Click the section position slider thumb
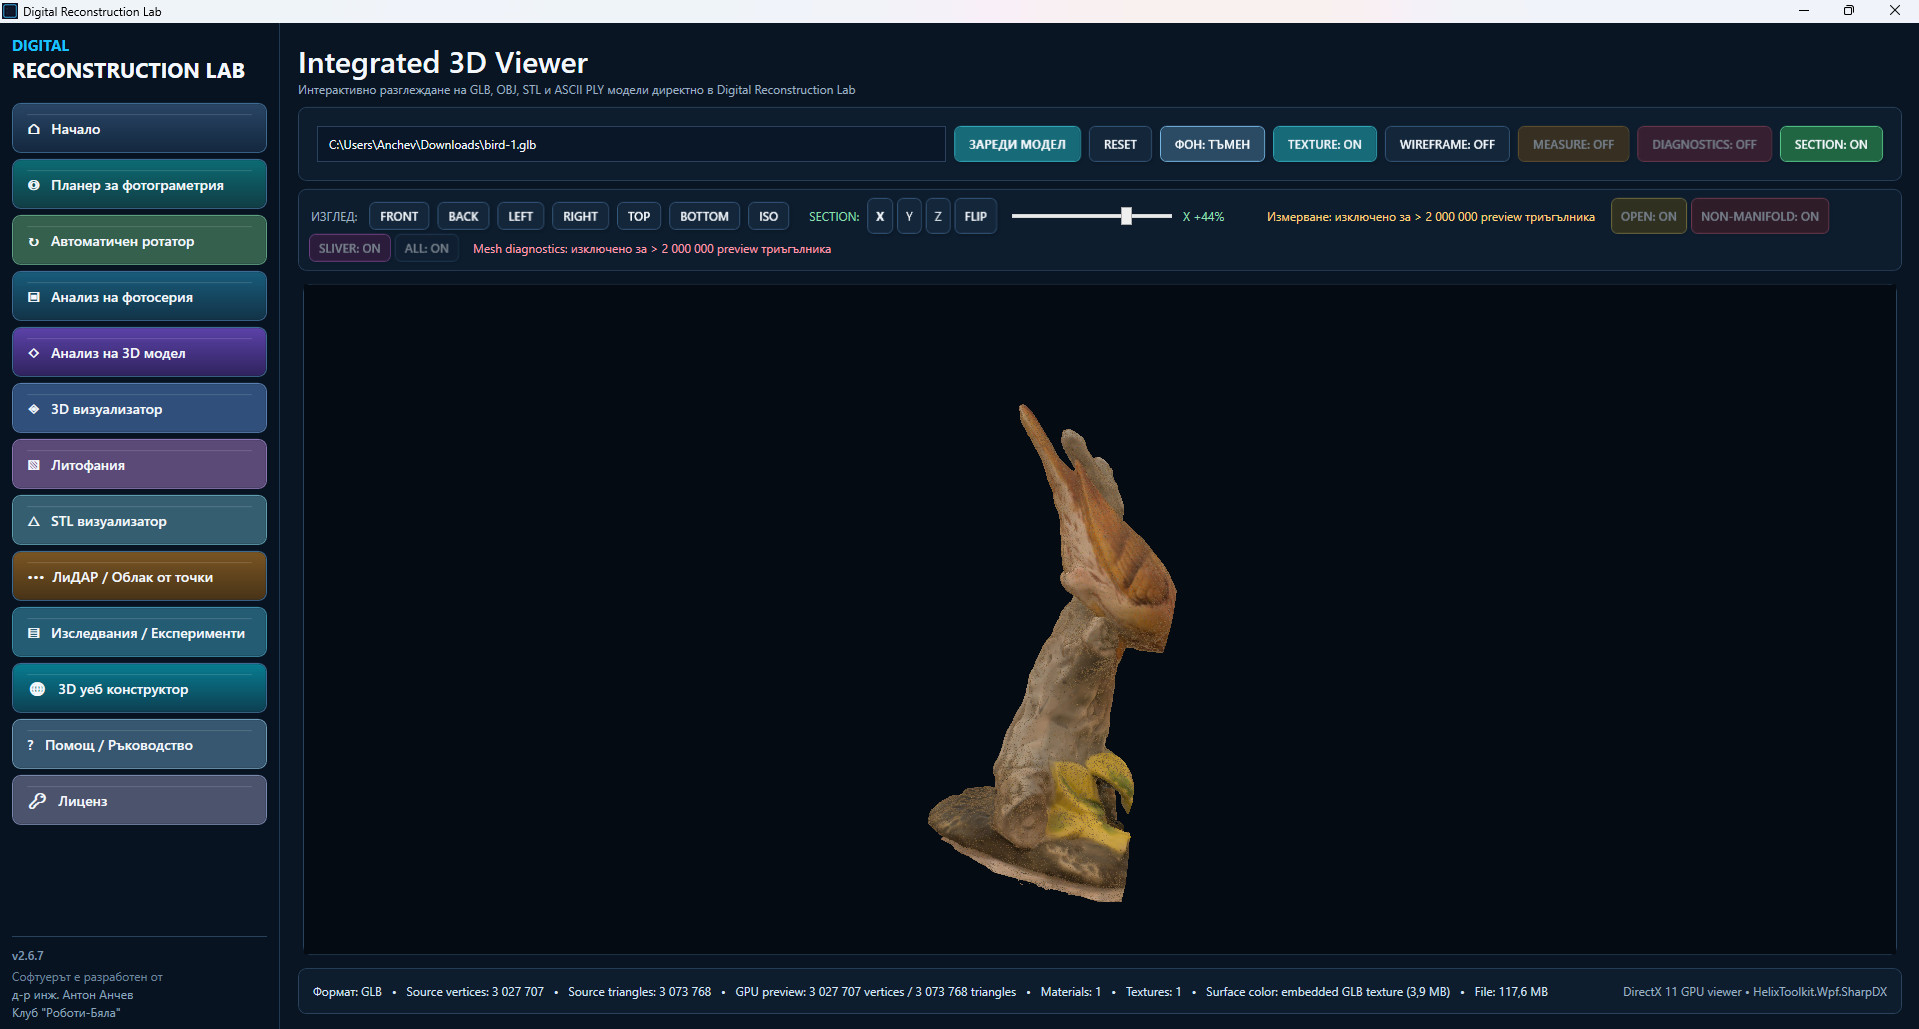The width and height of the screenshot is (1919, 1029). 1126,216
